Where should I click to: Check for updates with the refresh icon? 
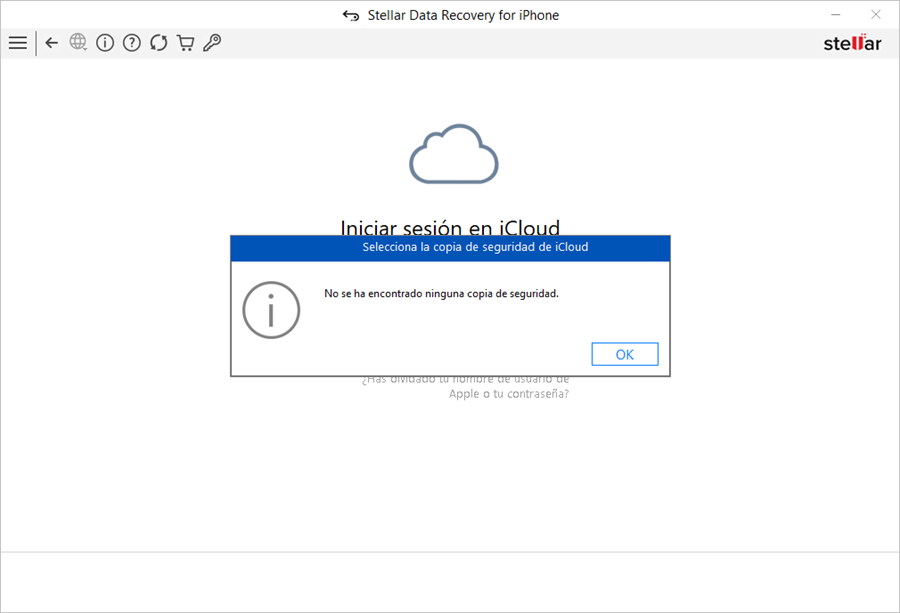(x=158, y=42)
